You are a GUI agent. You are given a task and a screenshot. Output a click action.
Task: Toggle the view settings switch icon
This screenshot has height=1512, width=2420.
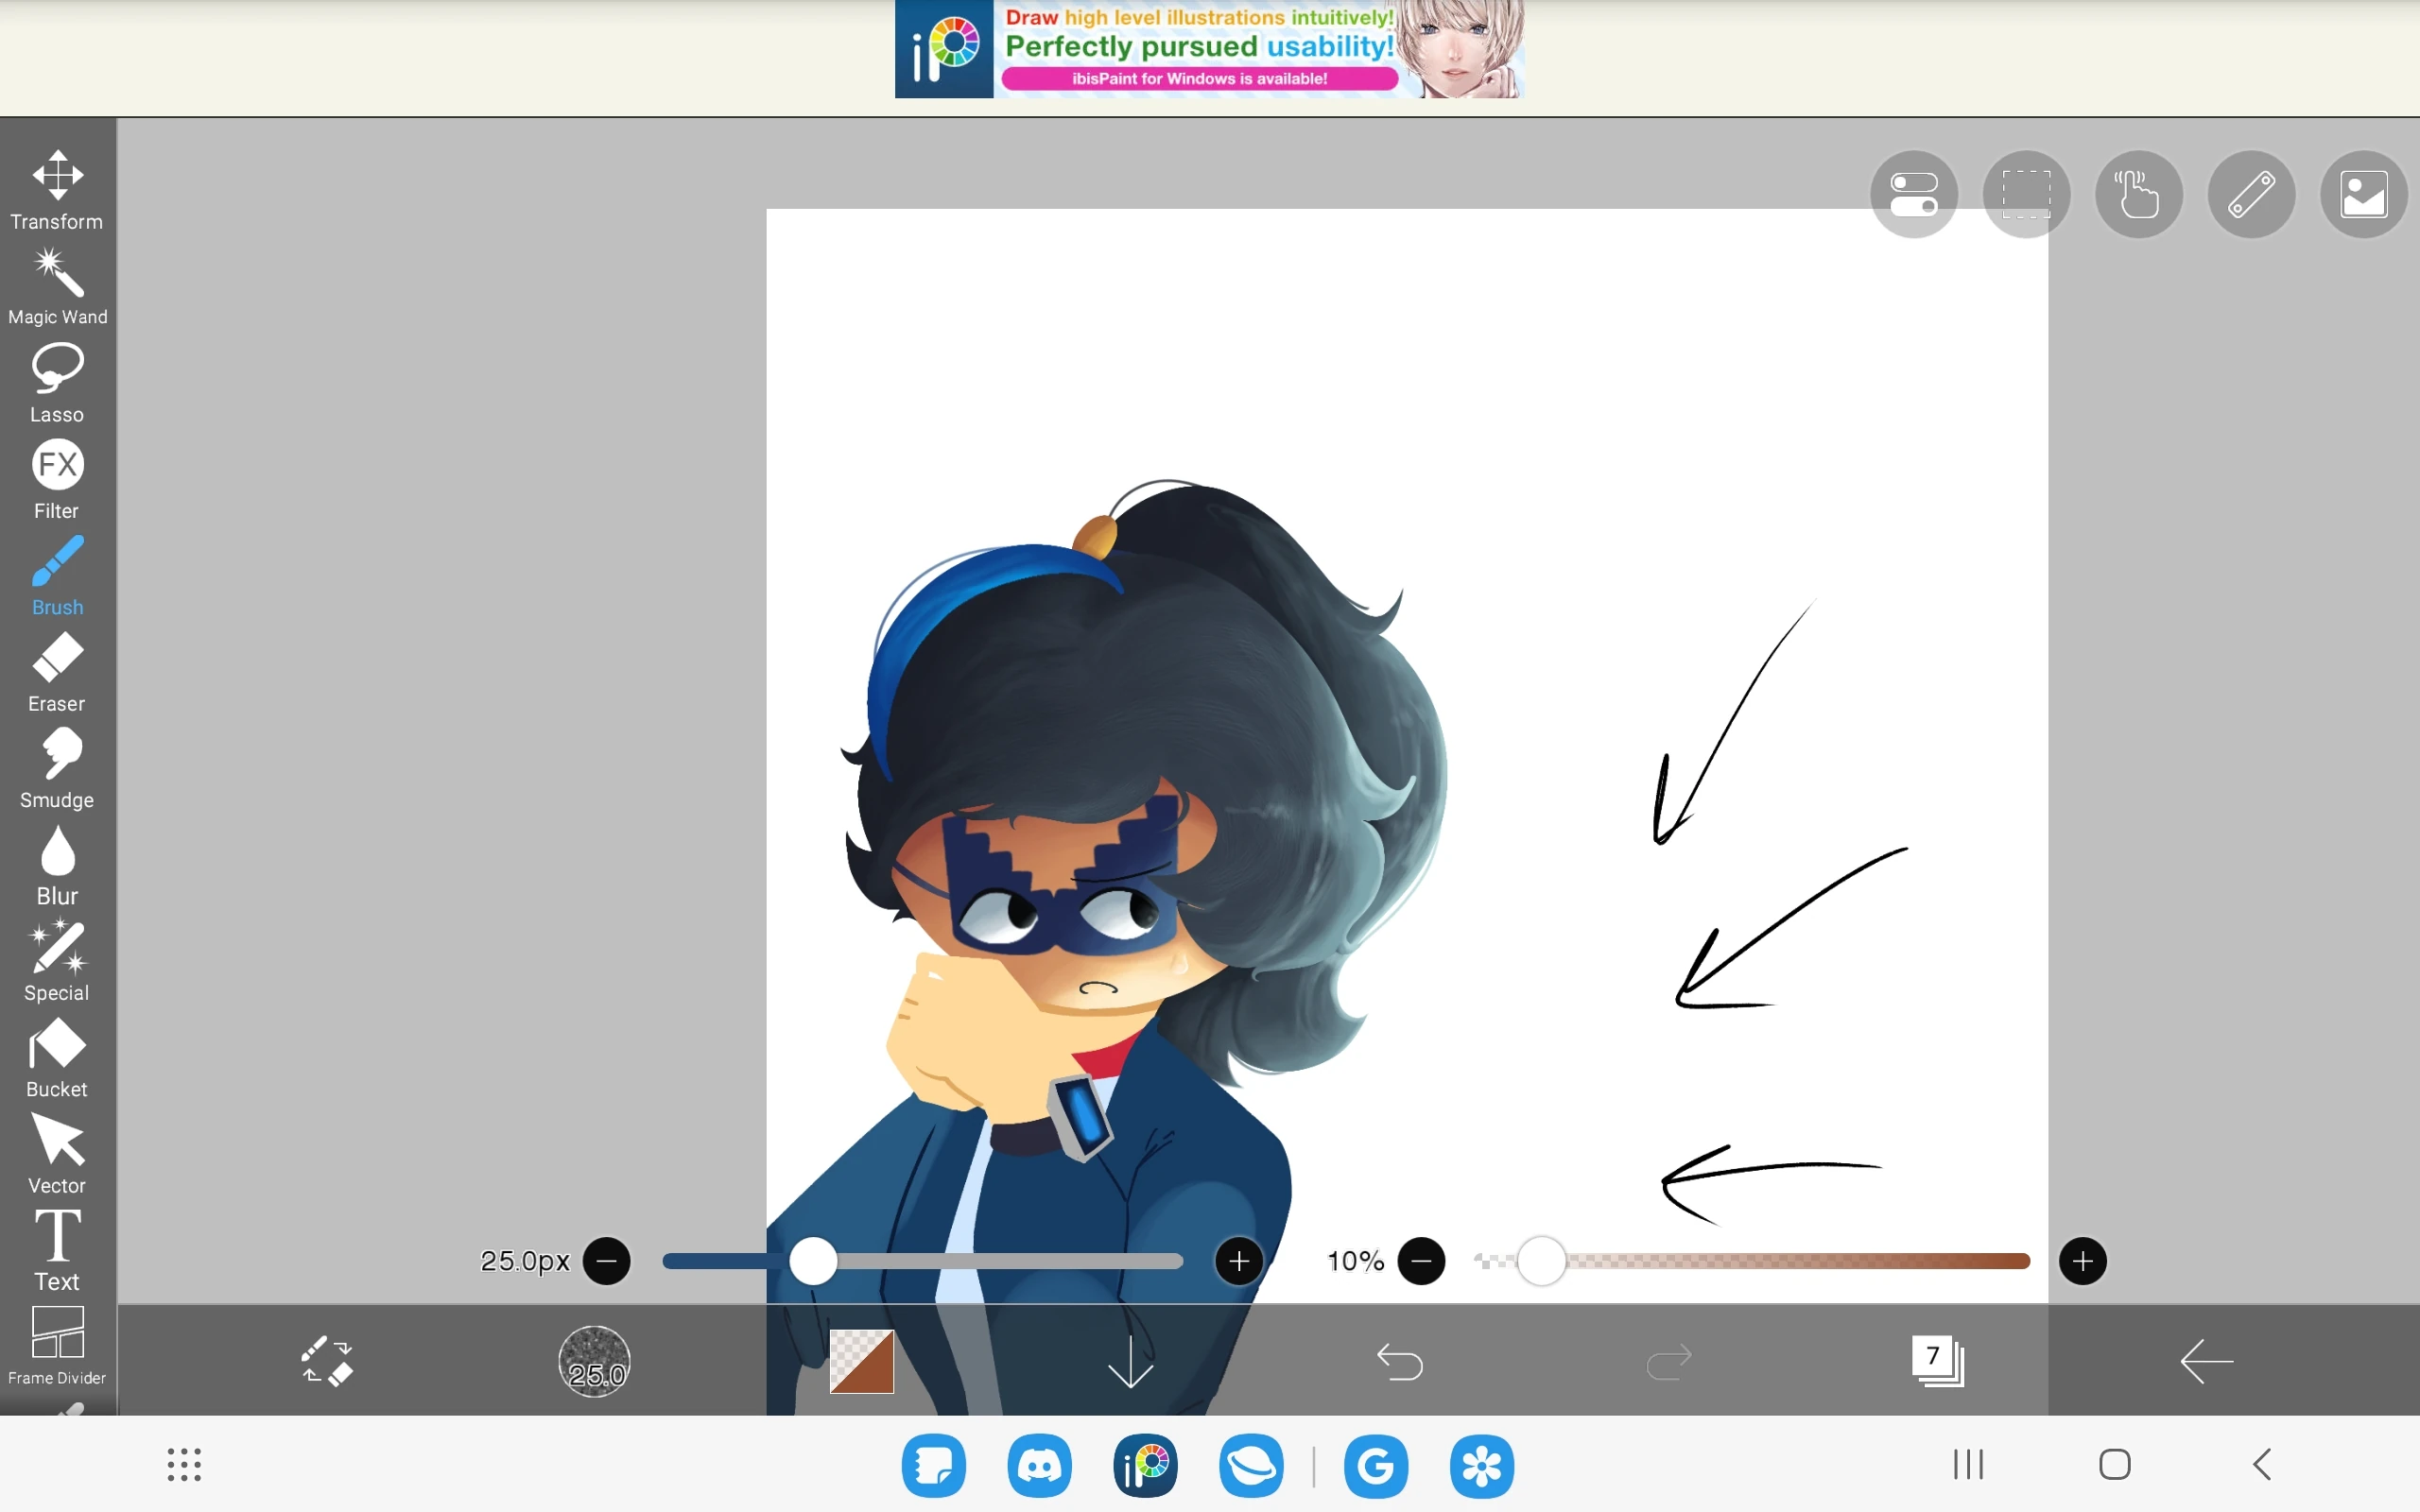coord(1913,194)
